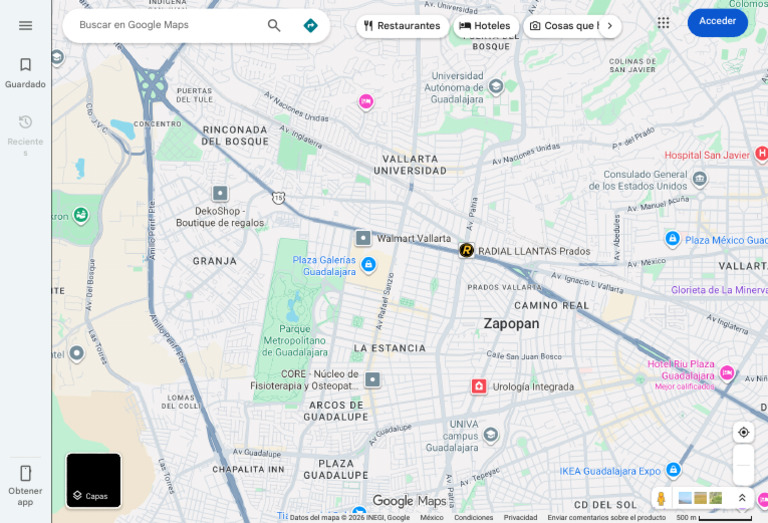Open the Google apps grid
768x523 pixels.
(x=663, y=23)
